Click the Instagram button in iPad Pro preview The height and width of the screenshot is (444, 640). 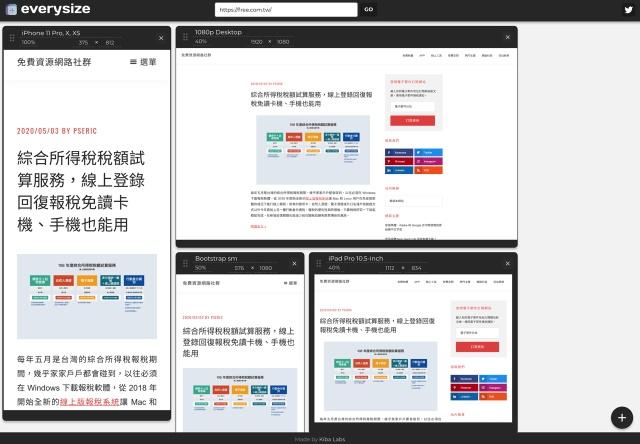point(493,388)
